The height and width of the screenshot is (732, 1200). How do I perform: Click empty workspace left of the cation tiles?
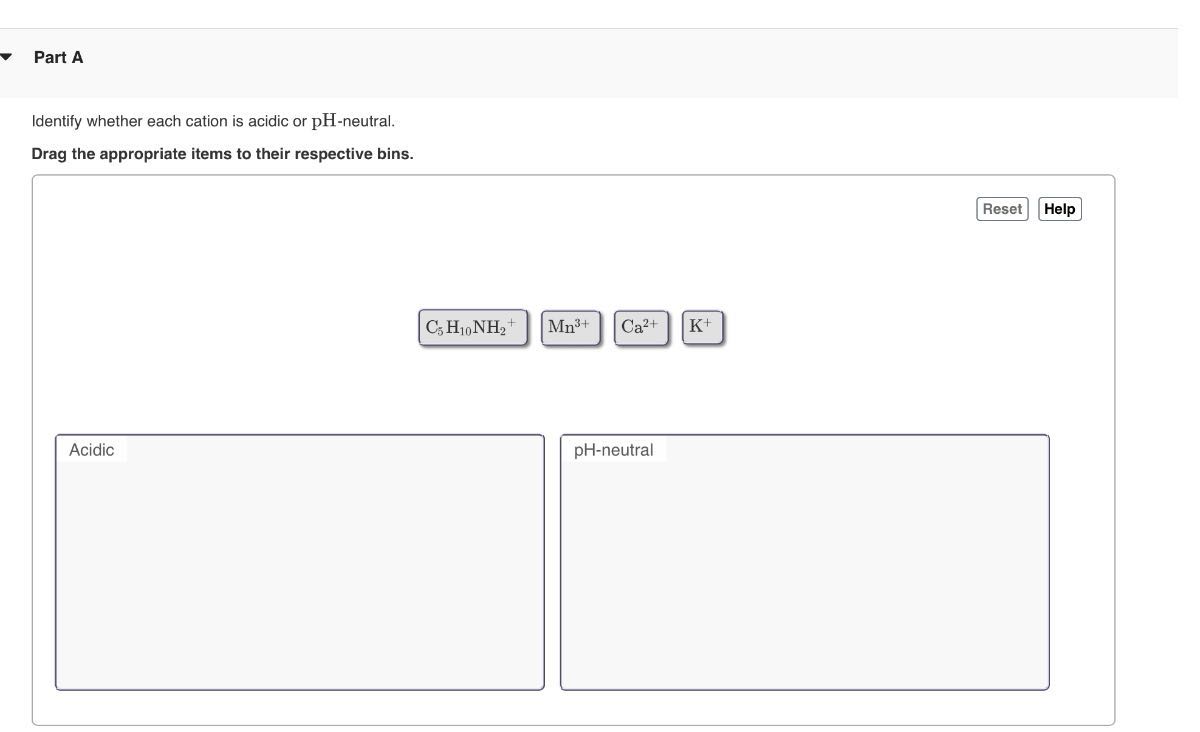point(230,328)
